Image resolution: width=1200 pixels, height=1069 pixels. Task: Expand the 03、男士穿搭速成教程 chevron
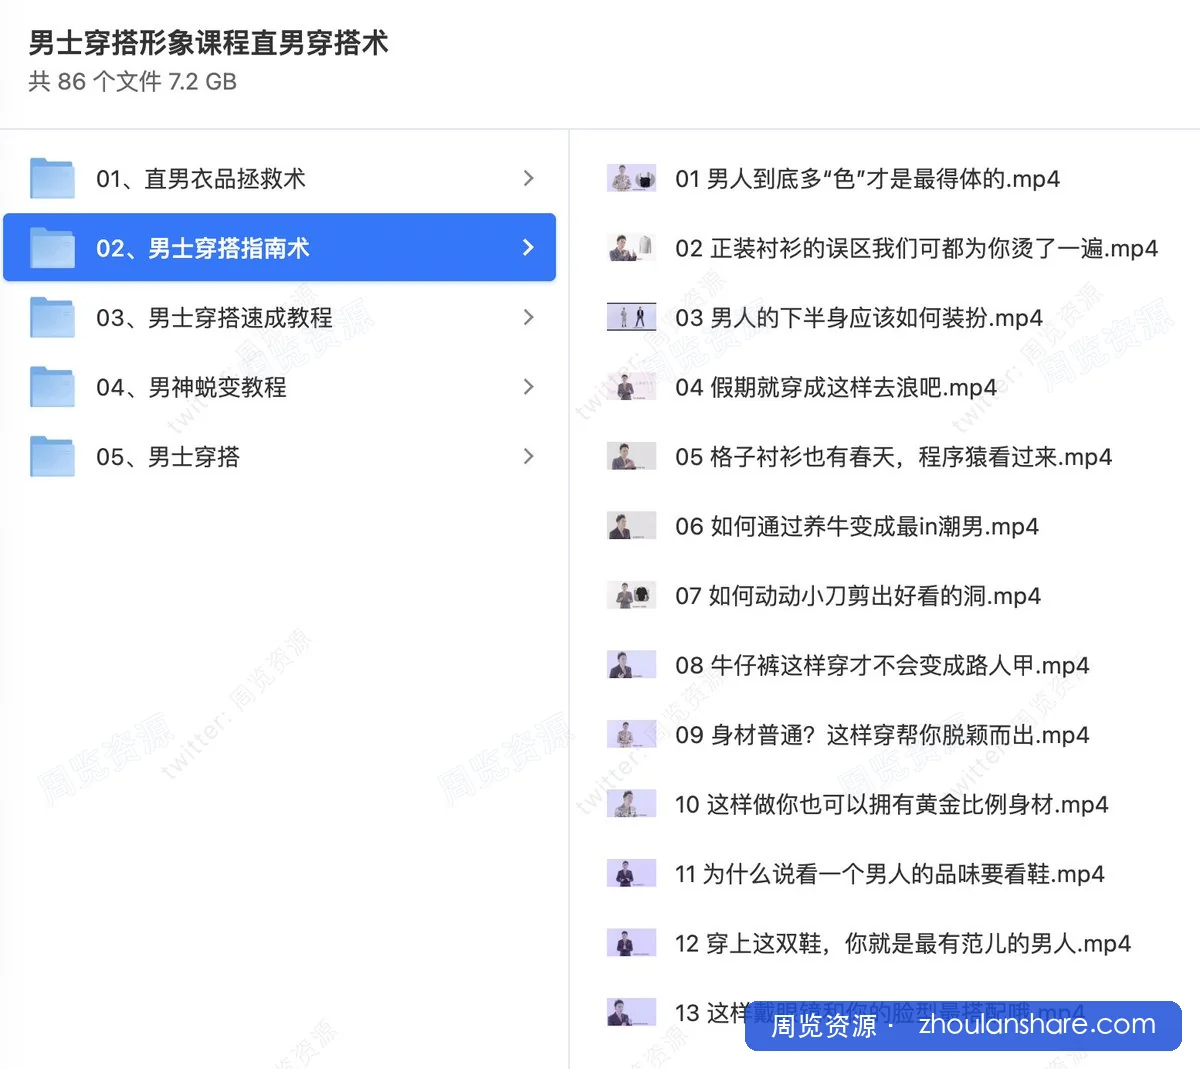(x=529, y=318)
